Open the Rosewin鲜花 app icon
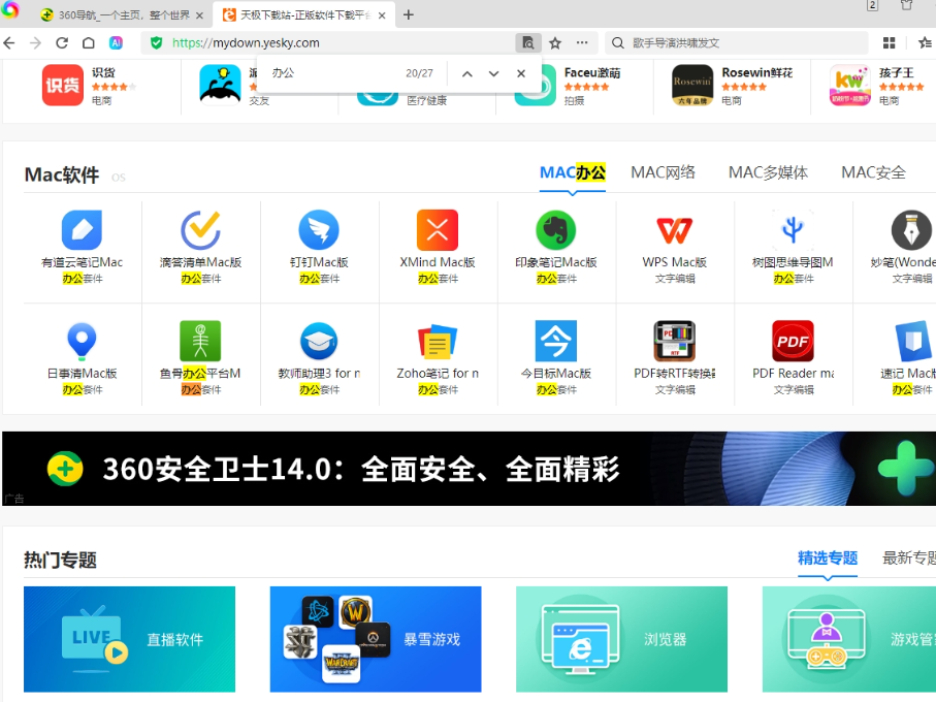Screen dimensions: 936x702 pos(692,85)
